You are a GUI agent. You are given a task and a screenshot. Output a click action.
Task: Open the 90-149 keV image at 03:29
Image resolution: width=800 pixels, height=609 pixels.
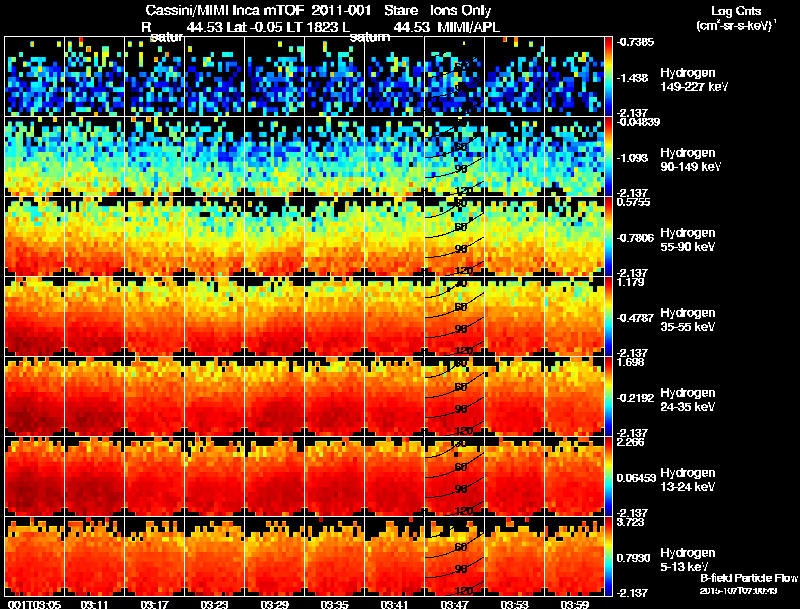tap(274, 157)
